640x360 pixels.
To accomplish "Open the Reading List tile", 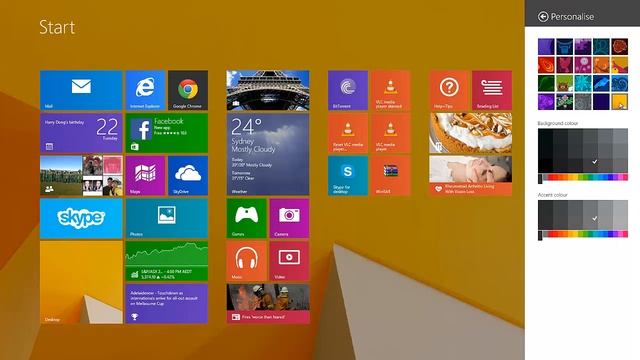I will click(x=491, y=90).
